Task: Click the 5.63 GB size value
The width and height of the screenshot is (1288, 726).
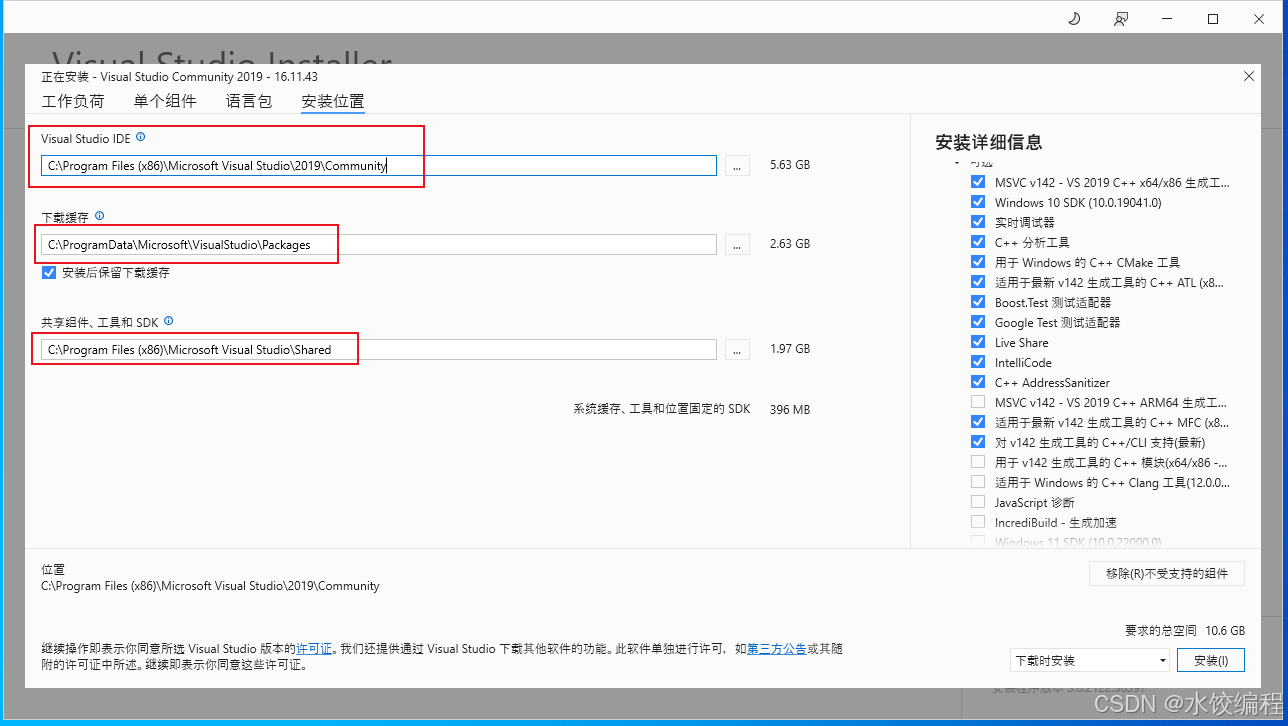Action: (x=790, y=165)
